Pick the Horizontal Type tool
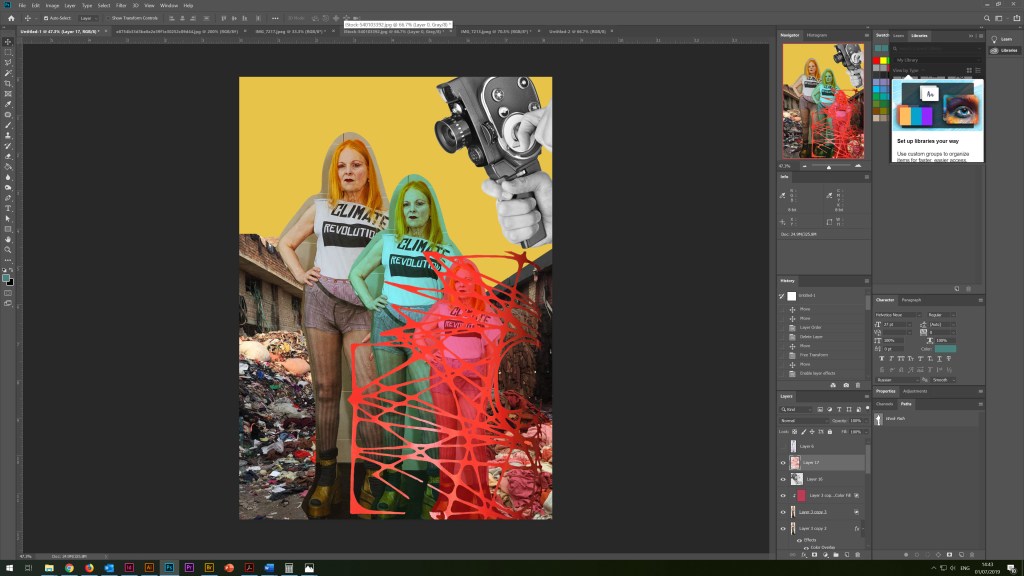 click(8, 208)
